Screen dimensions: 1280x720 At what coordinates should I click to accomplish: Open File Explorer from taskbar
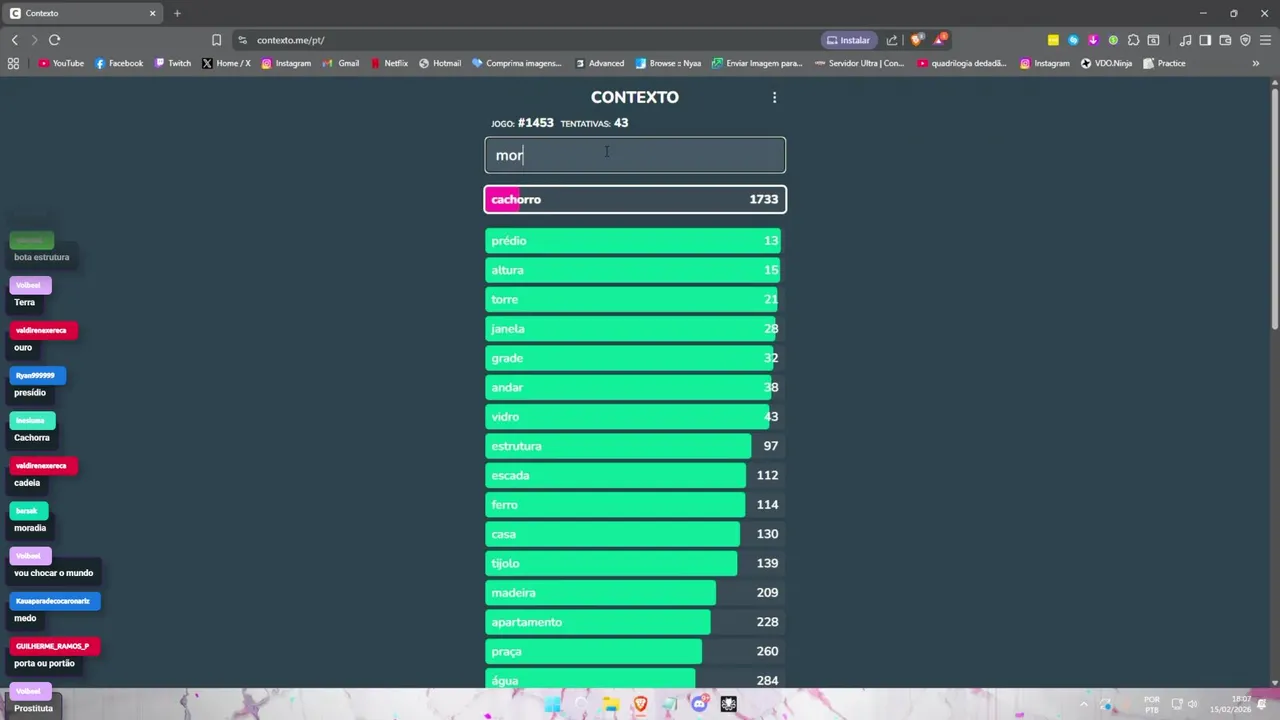(x=611, y=704)
